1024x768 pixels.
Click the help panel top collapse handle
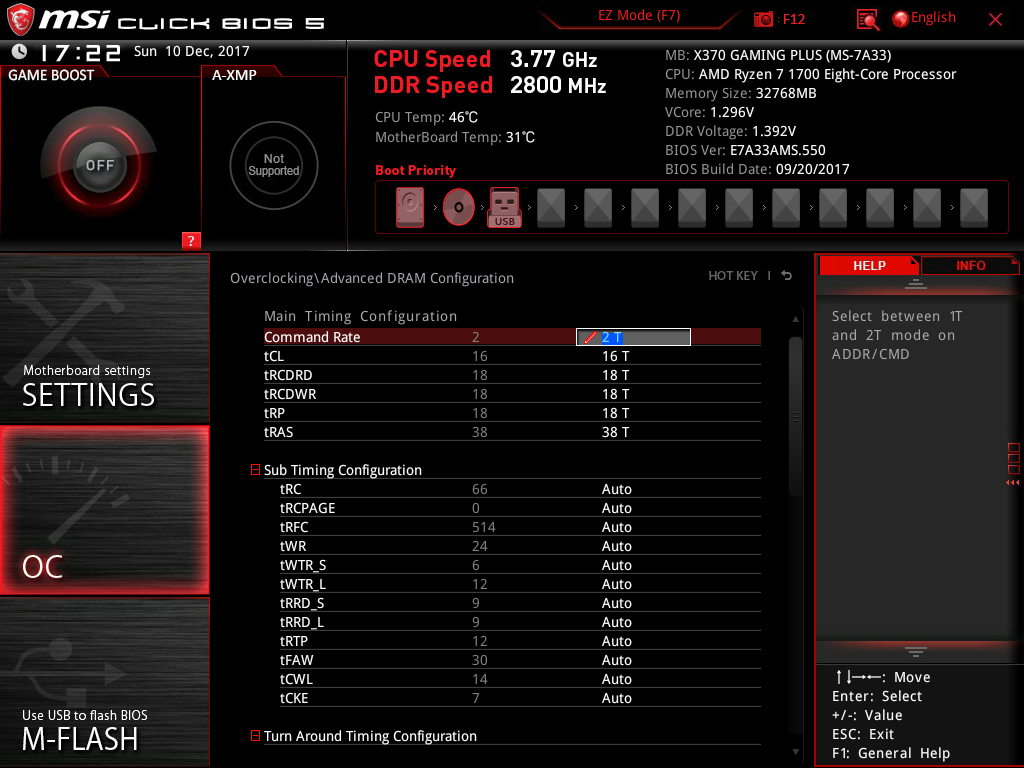pos(916,283)
